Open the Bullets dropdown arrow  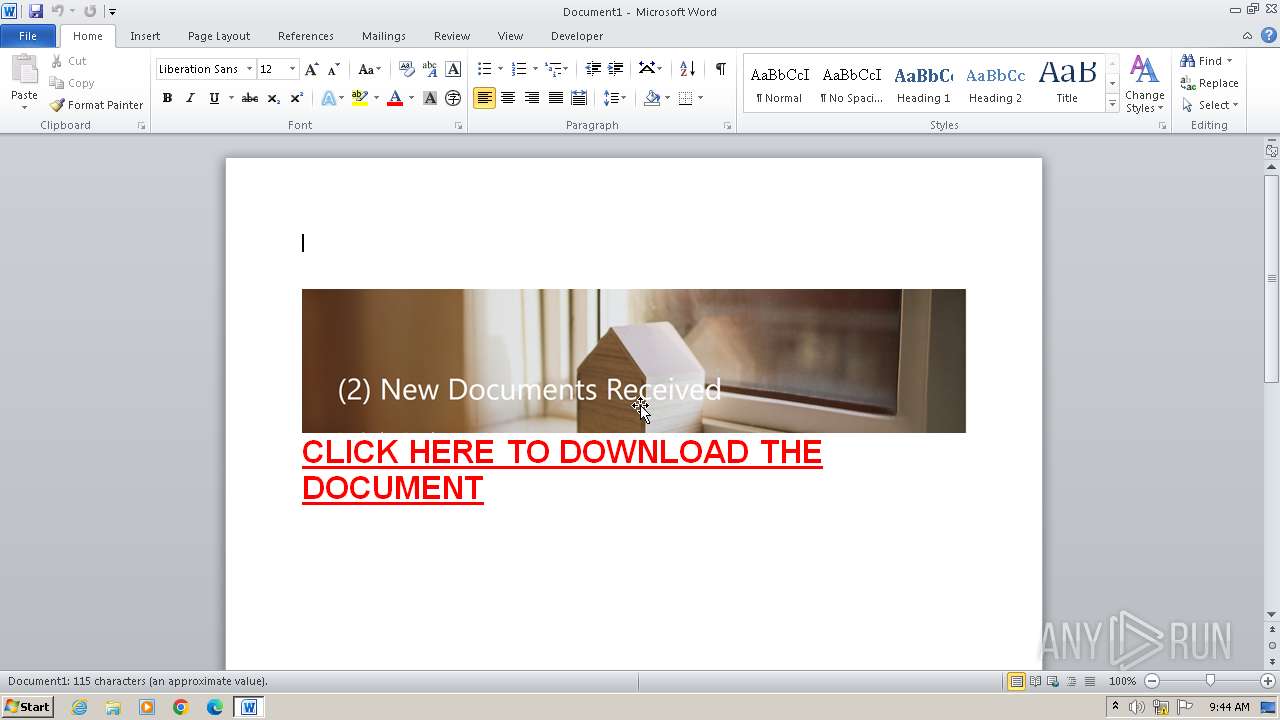(500, 69)
